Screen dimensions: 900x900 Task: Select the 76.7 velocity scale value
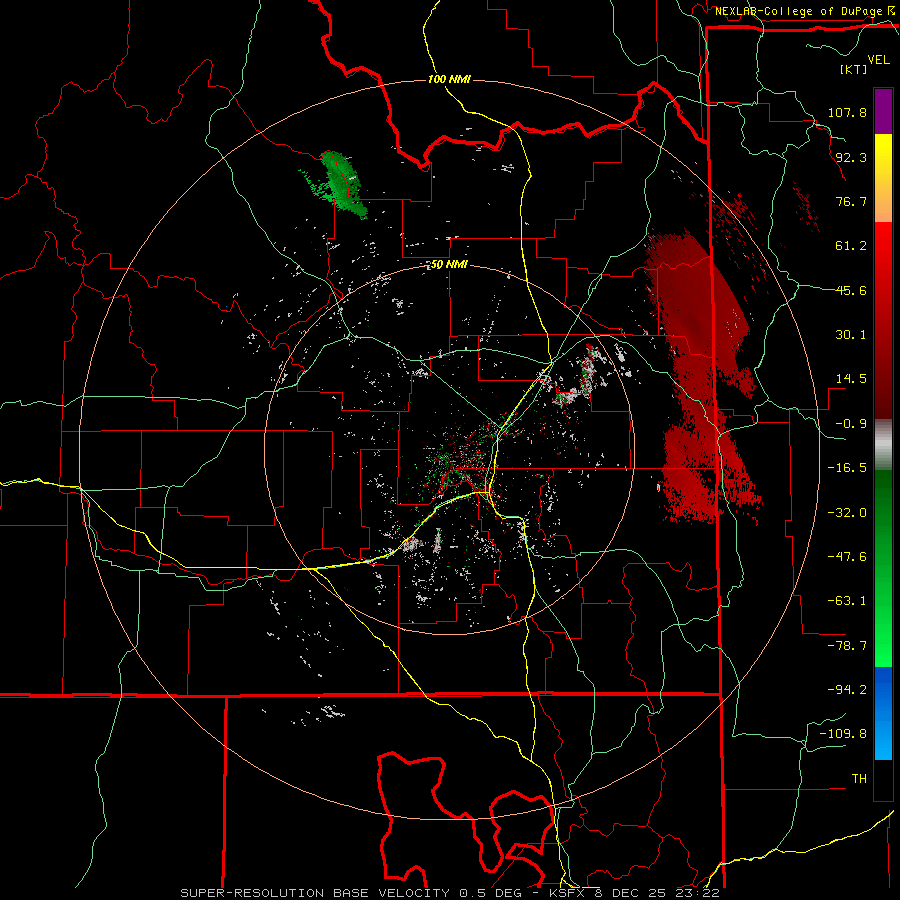click(851, 201)
